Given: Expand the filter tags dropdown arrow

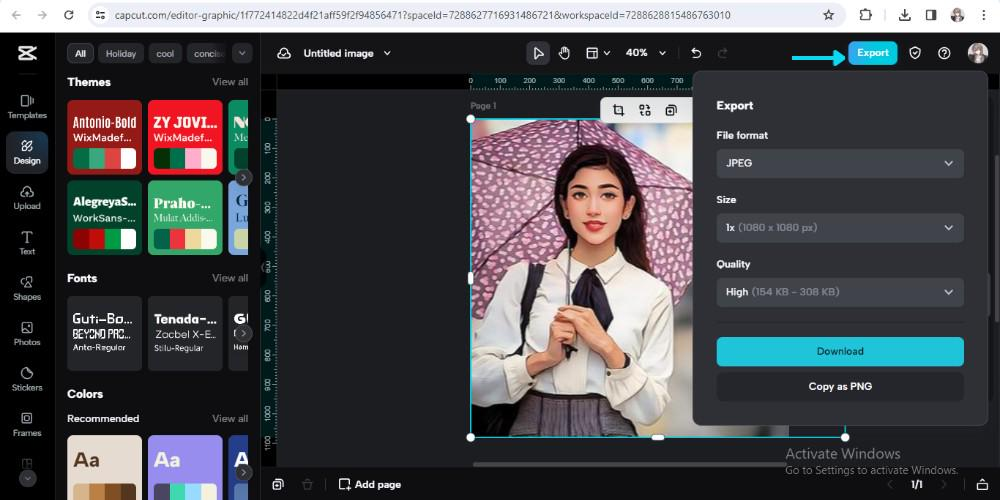Looking at the screenshot, I should (x=242, y=54).
